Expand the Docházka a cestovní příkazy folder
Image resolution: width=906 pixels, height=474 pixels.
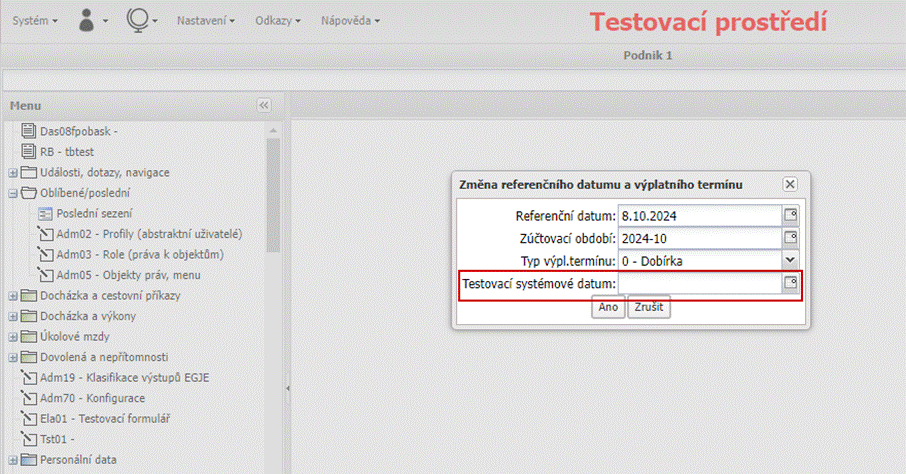[12, 296]
